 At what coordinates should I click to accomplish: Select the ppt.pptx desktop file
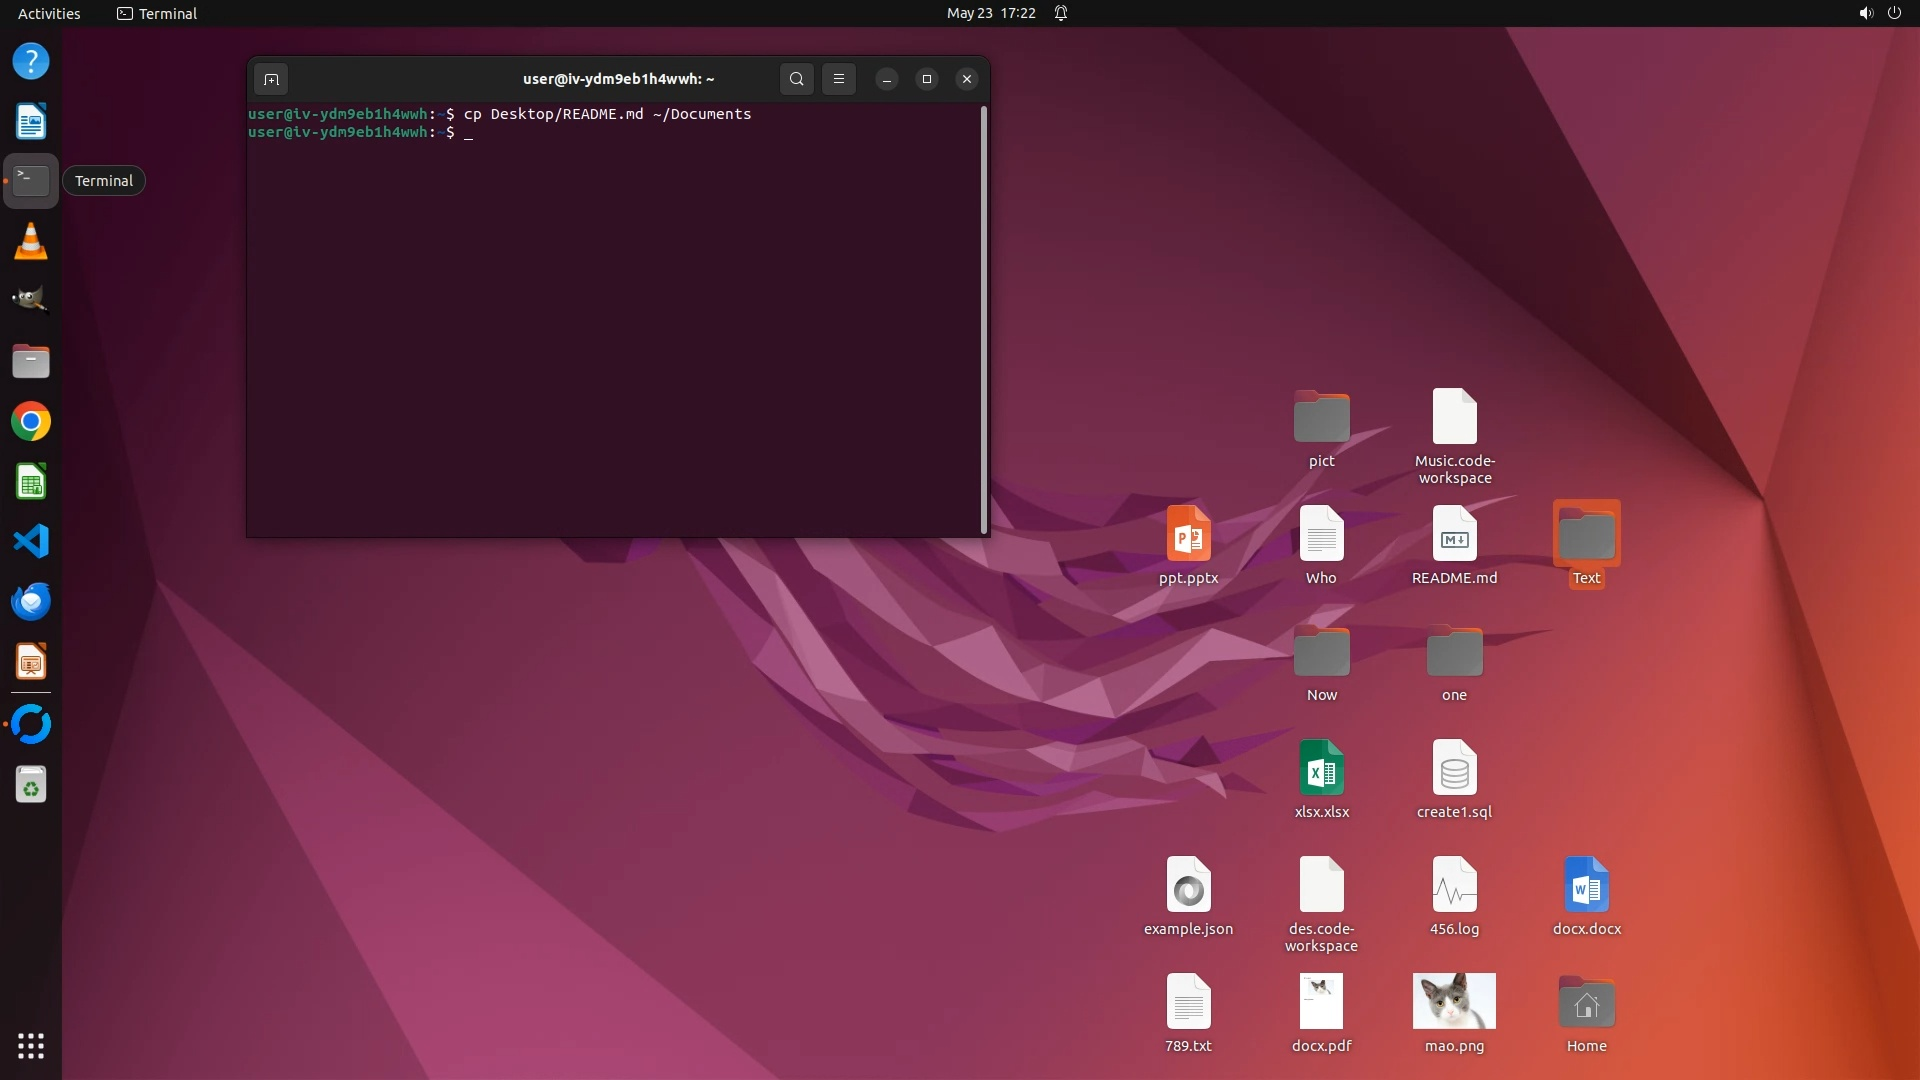click(1188, 535)
